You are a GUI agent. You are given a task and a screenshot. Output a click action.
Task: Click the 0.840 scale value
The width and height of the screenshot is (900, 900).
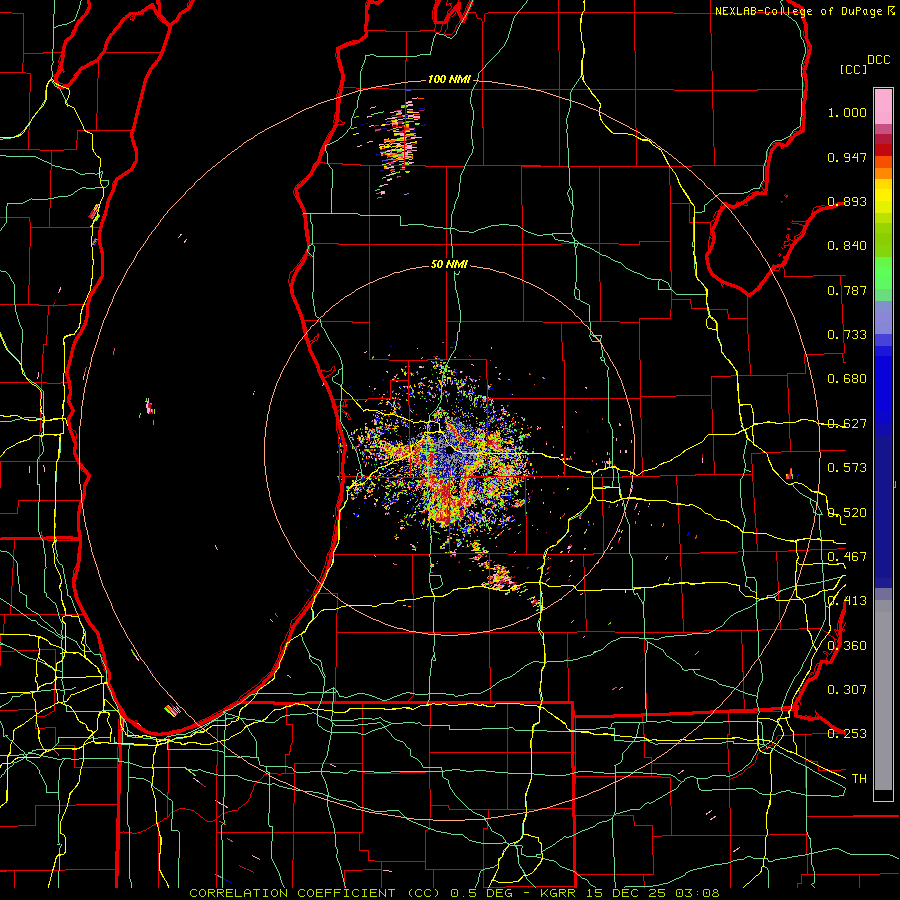[847, 246]
